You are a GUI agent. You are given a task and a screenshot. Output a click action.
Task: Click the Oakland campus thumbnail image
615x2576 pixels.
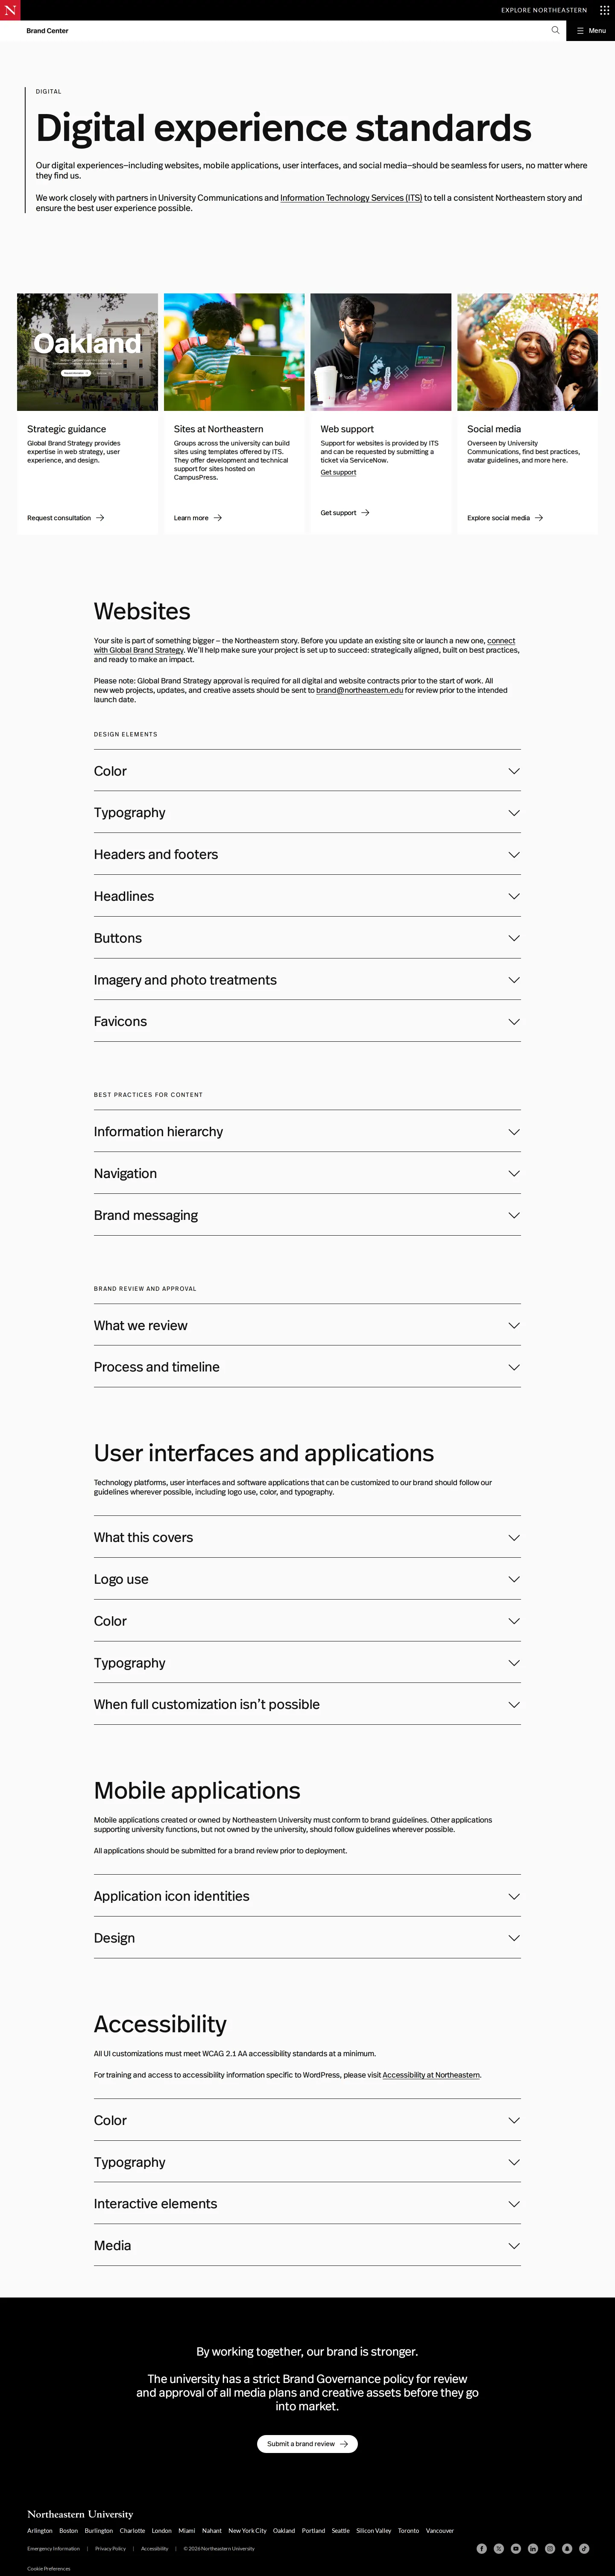tap(87, 352)
